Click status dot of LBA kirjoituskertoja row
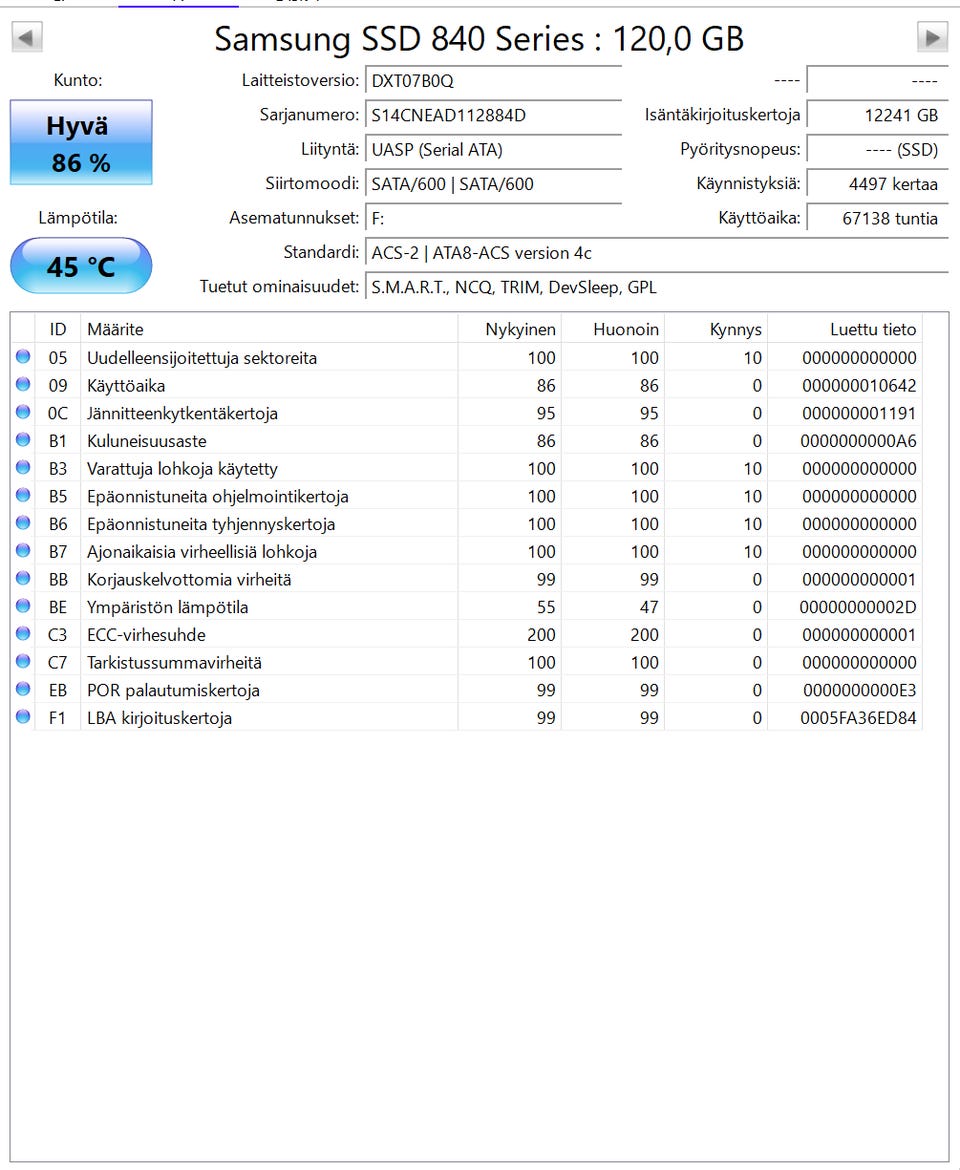Screen dimensions: 960x1170 [x=23, y=716]
